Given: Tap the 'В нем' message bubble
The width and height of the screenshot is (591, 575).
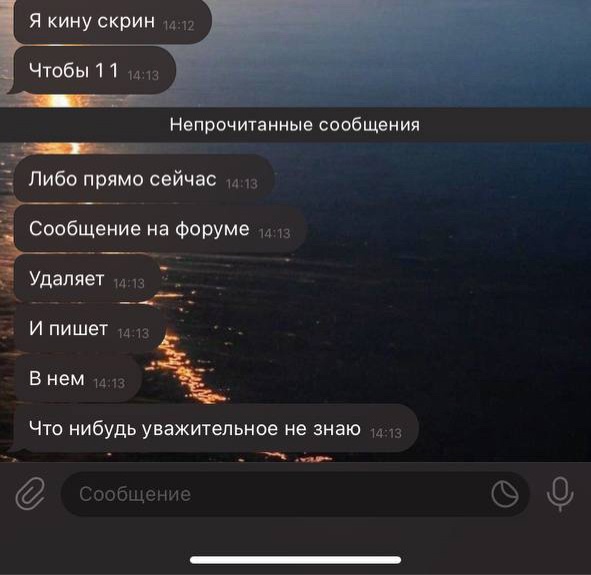Looking at the screenshot, I should click(x=78, y=378).
